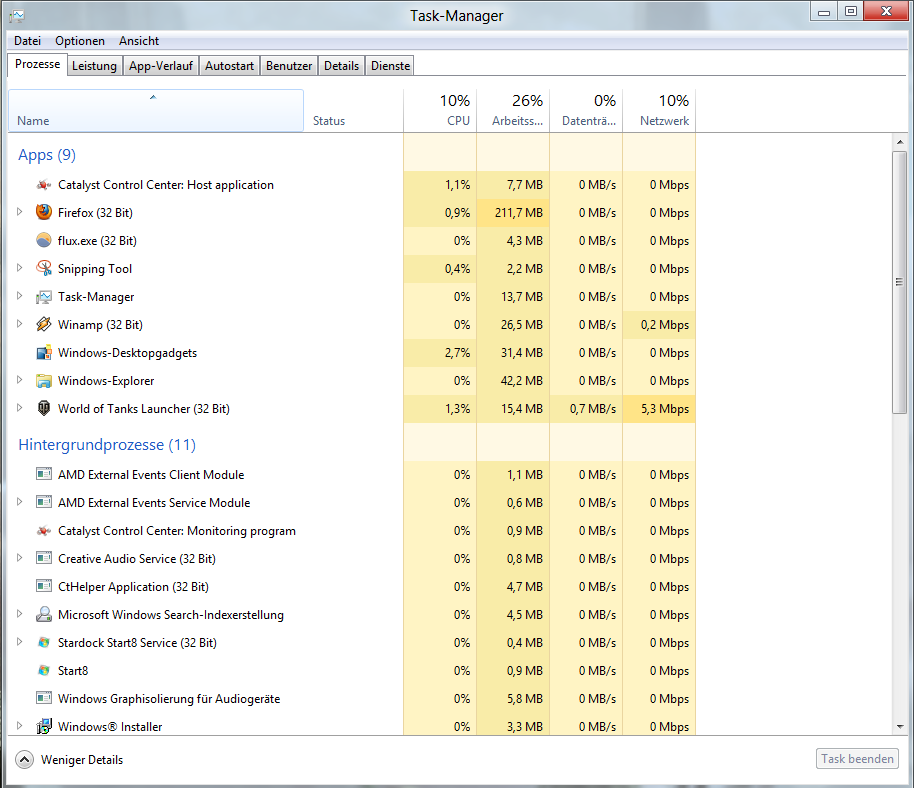Click the AMD External Events Service Module icon
The height and width of the screenshot is (788, 914).
click(x=44, y=502)
